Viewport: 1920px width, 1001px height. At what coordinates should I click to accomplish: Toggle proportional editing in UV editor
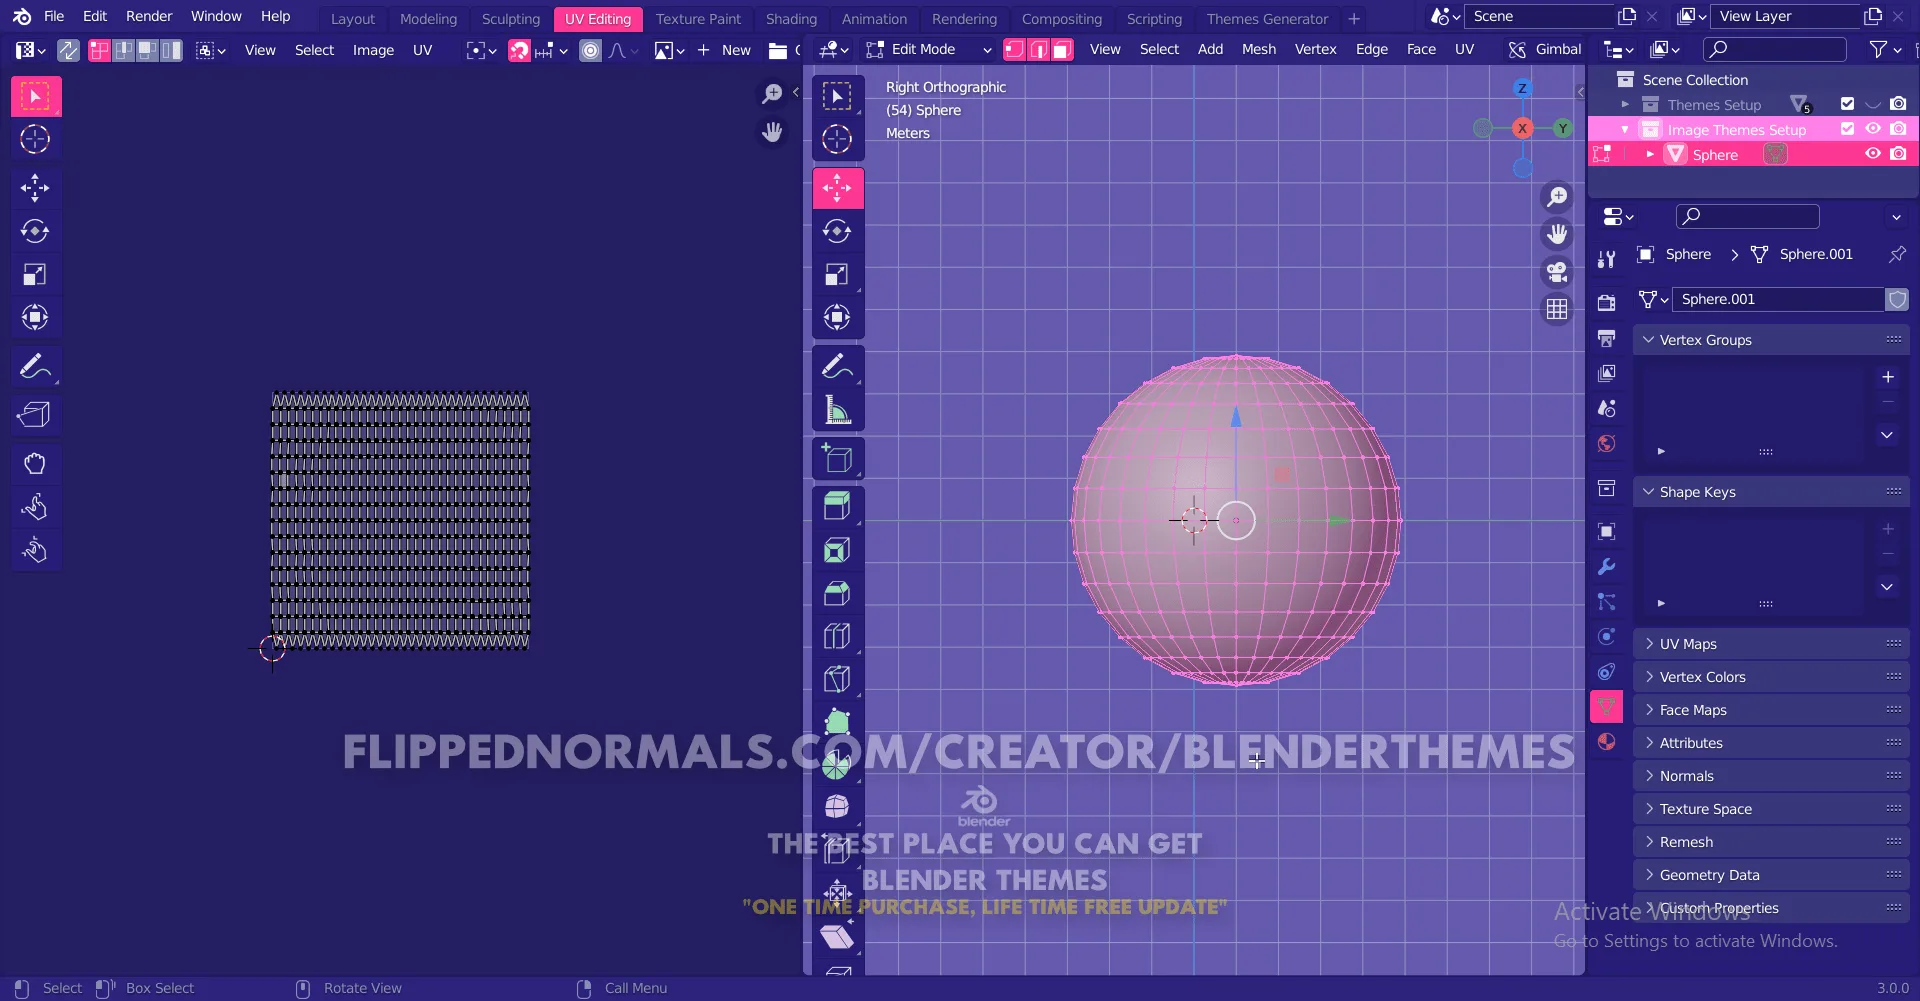(x=591, y=50)
